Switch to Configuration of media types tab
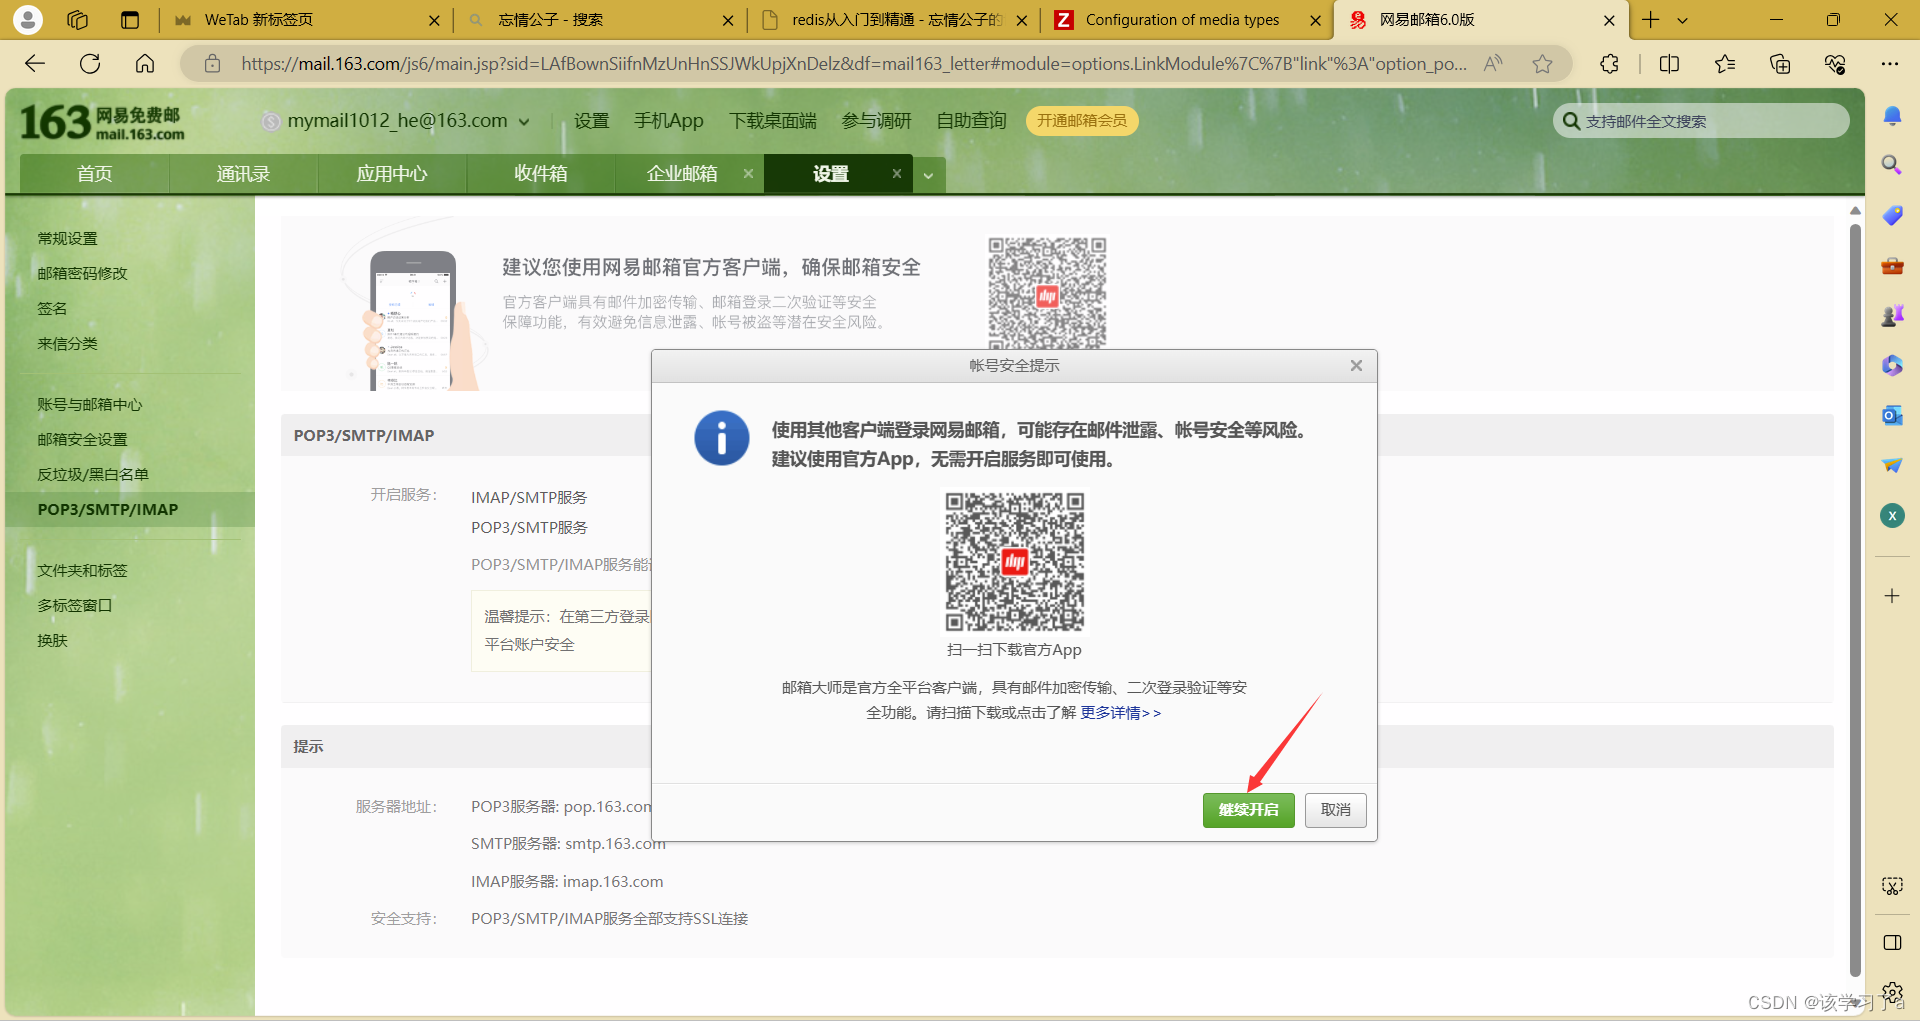 (1187, 20)
